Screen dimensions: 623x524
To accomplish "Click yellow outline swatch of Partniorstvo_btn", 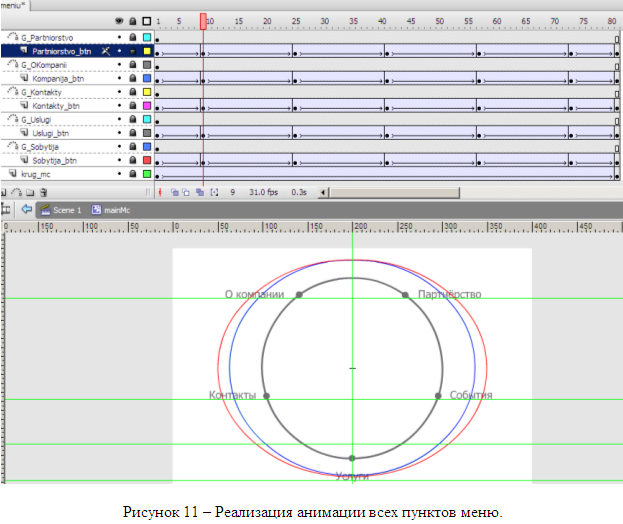I will pos(147,51).
